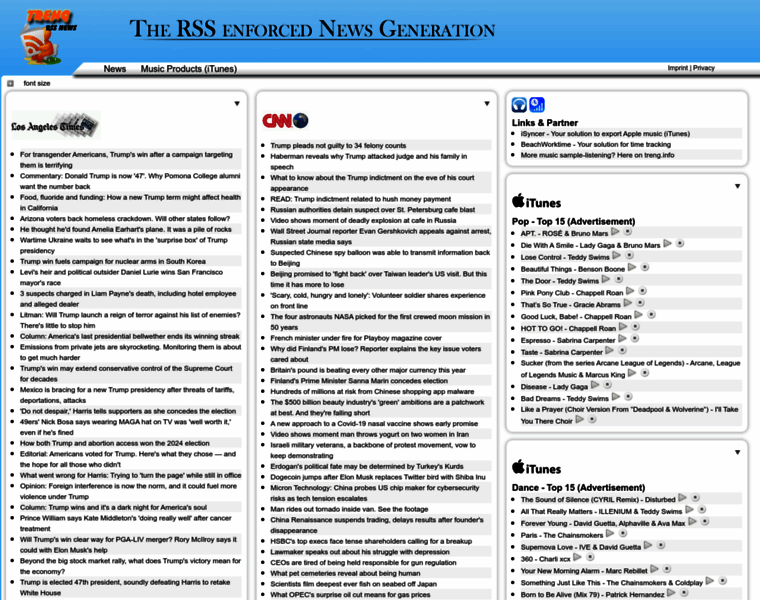760x600 pixels.
Task: Open iTunes link icon for Espresso
Action: click(x=635, y=338)
